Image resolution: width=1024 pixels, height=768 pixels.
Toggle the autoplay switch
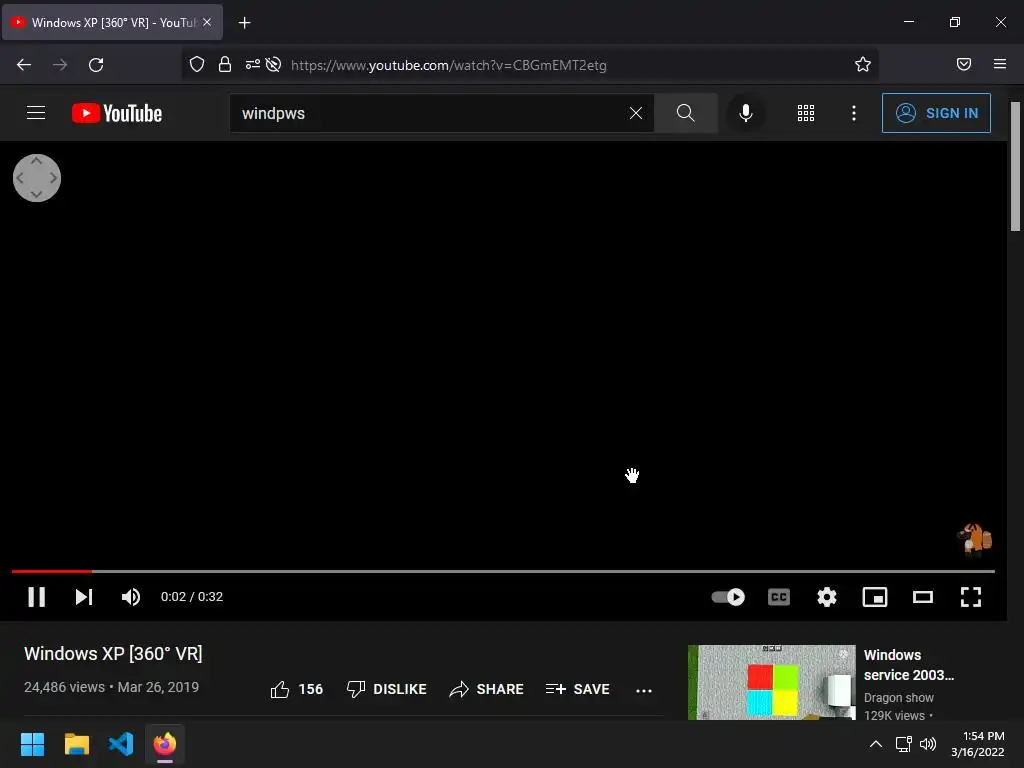728,597
